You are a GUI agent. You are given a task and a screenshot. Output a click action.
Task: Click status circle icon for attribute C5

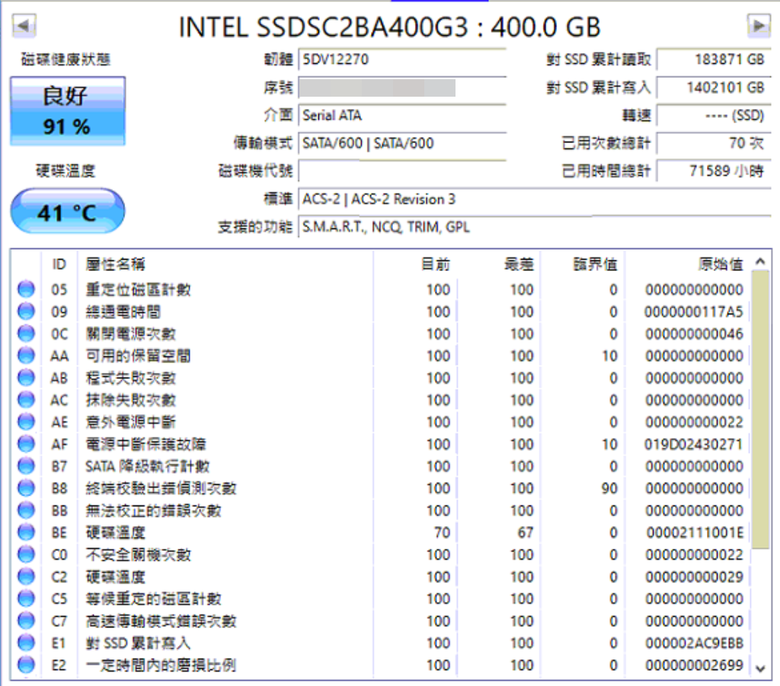[x=24, y=598]
